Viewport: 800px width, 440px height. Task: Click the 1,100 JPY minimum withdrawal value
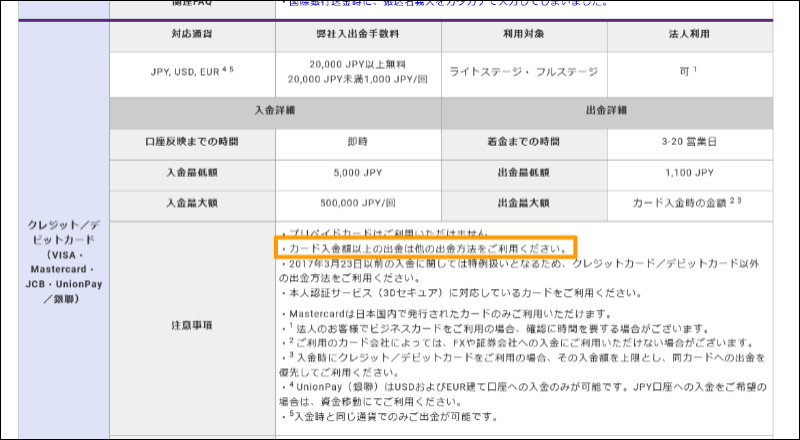(690, 173)
